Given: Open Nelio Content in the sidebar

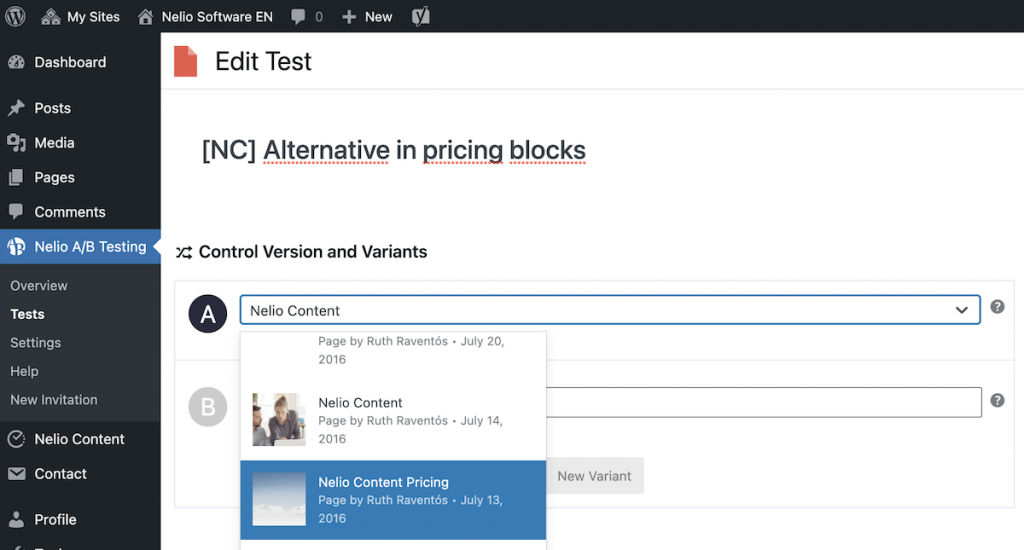Looking at the screenshot, I should [80, 439].
